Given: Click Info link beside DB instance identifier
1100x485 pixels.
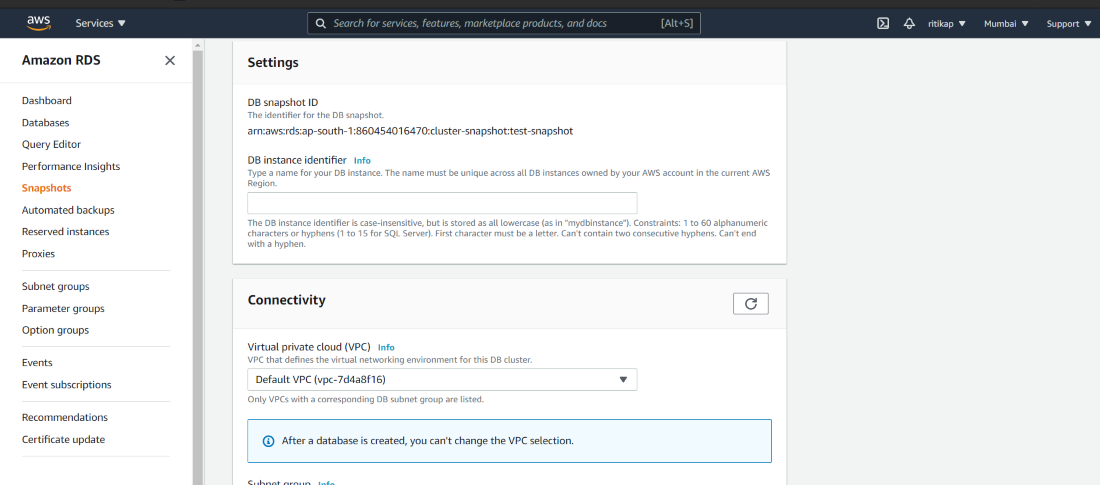Looking at the screenshot, I should click(x=362, y=160).
